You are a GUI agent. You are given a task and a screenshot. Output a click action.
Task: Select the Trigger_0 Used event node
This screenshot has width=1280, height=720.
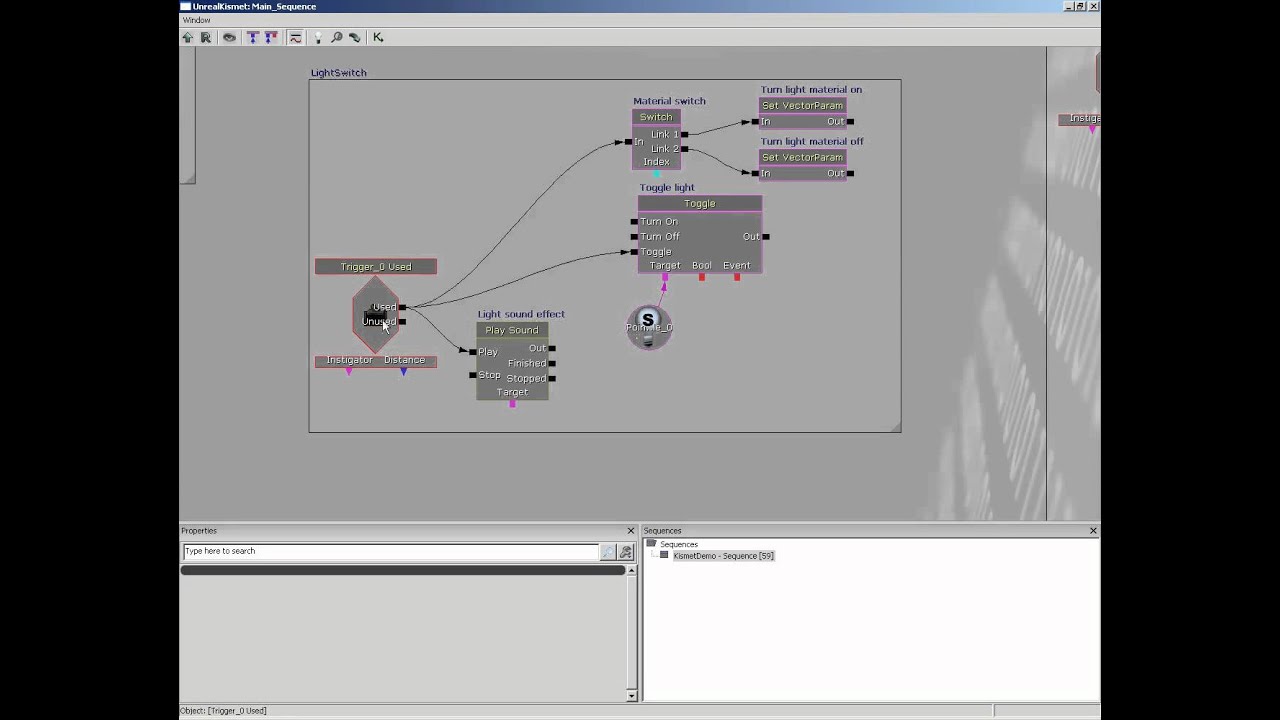pyautogui.click(x=376, y=267)
